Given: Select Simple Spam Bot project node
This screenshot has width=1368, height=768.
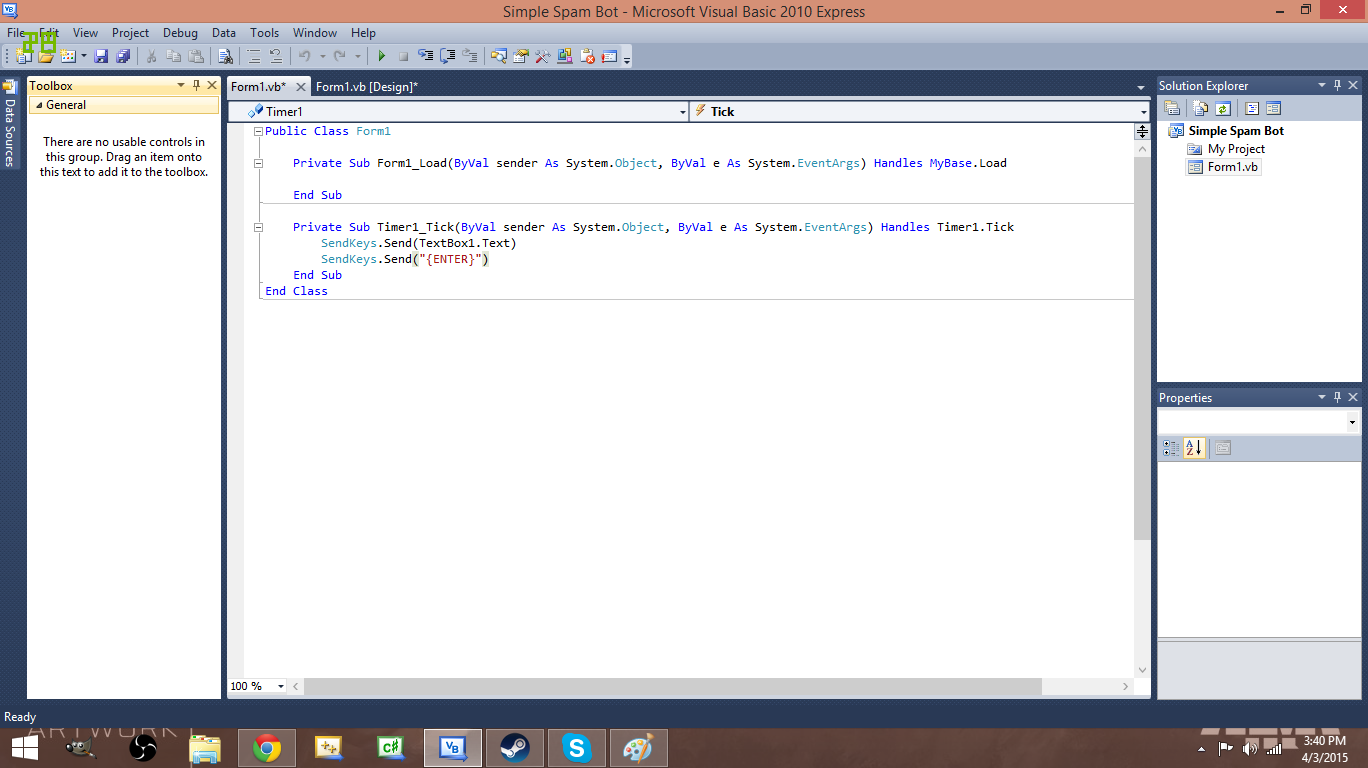Looking at the screenshot, I should [x=1236, y=131].
